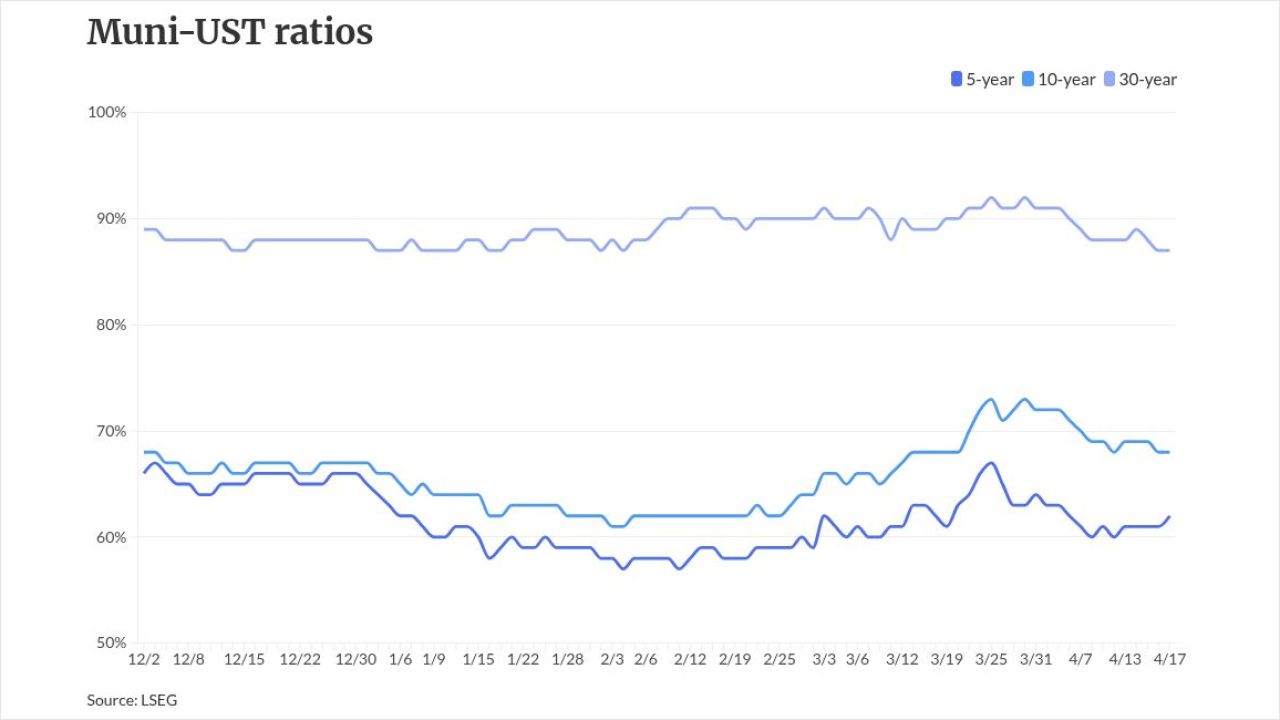Select the 100% y-axis label
Viewport: 1280px width, 720px height.
point(107,112)
